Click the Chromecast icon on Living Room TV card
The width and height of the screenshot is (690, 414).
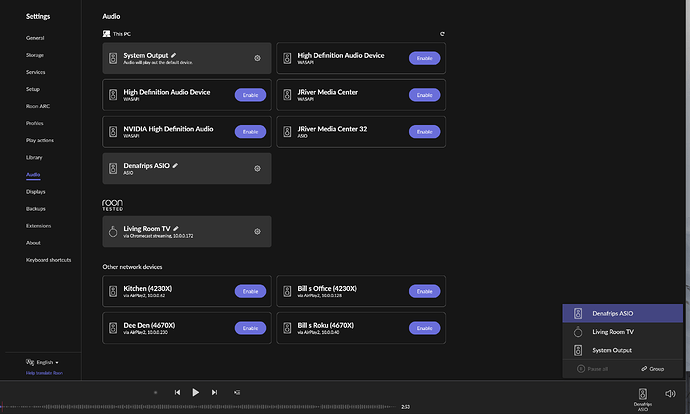tap(113, 231)
